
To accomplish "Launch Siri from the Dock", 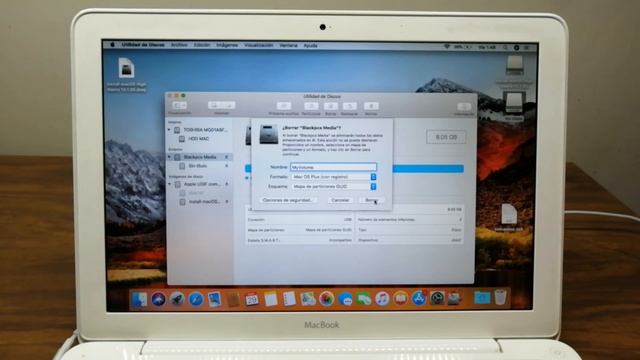I will click(158, 300).
